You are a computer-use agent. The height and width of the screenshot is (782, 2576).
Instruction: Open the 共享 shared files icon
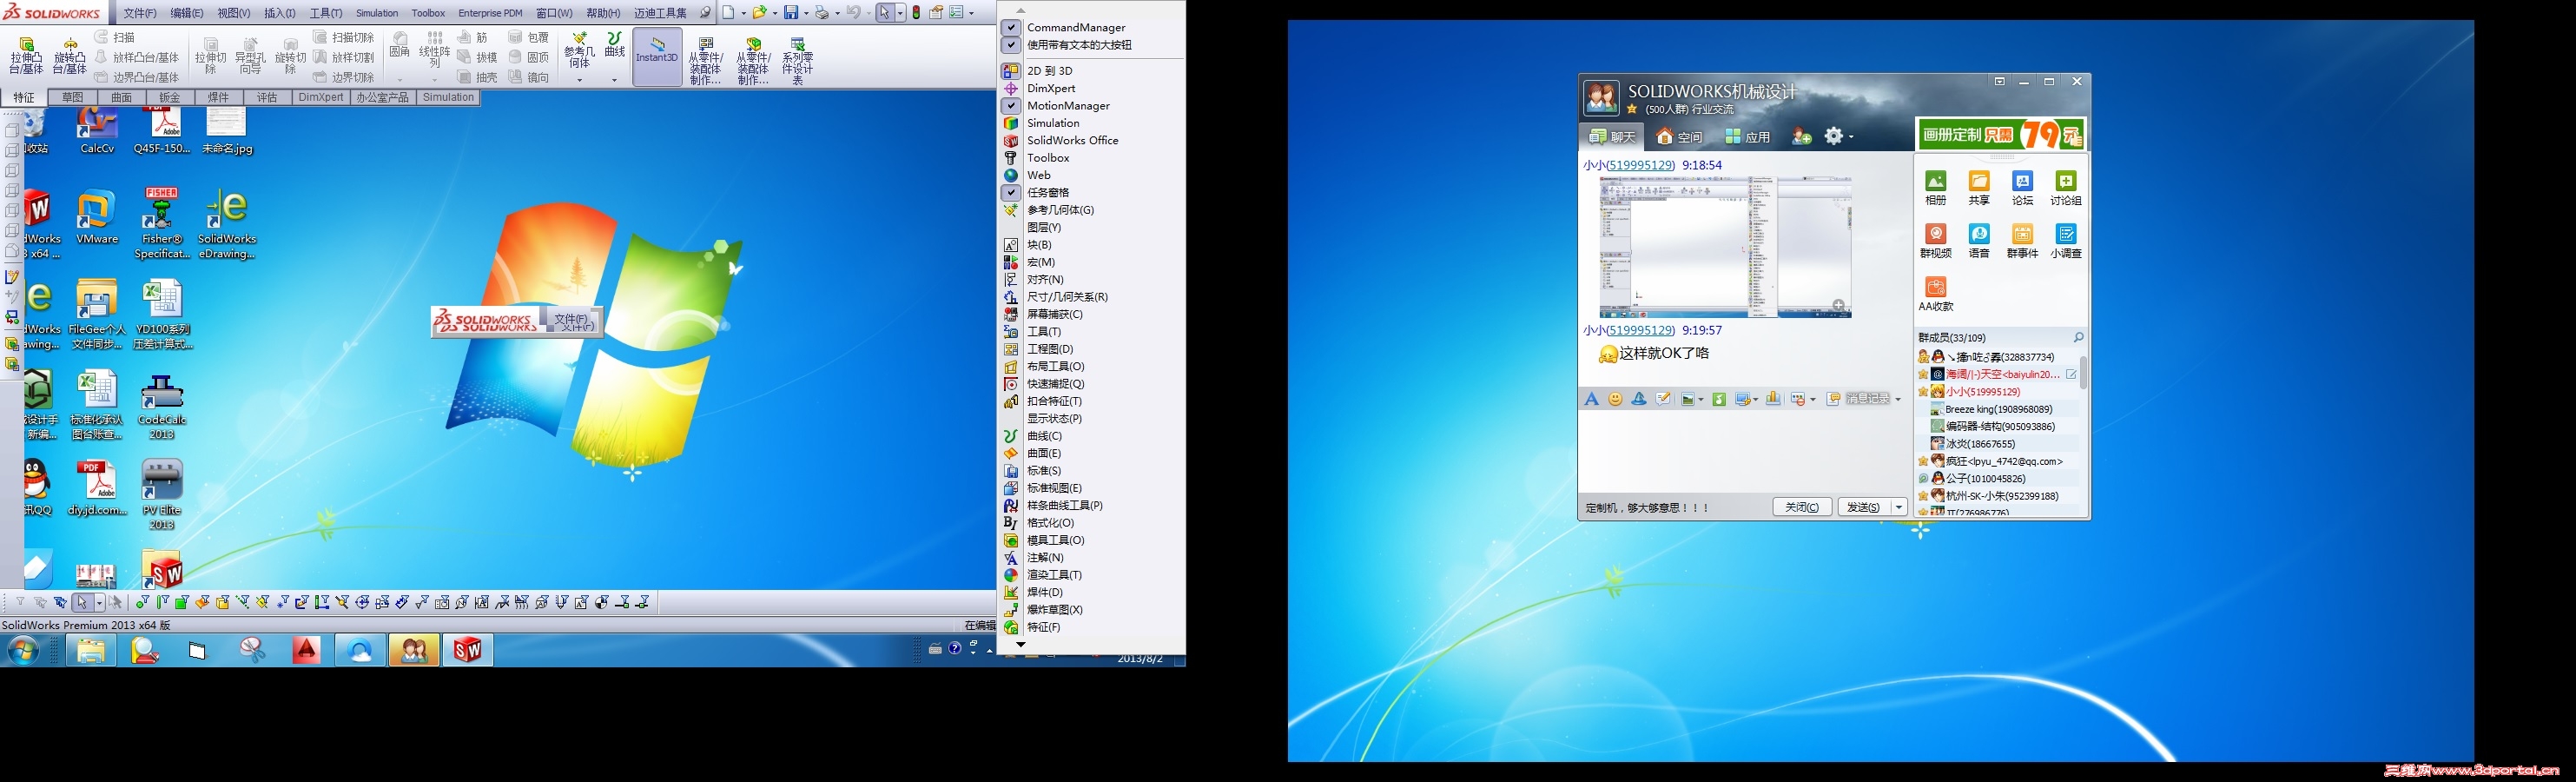click(1979, 188)
